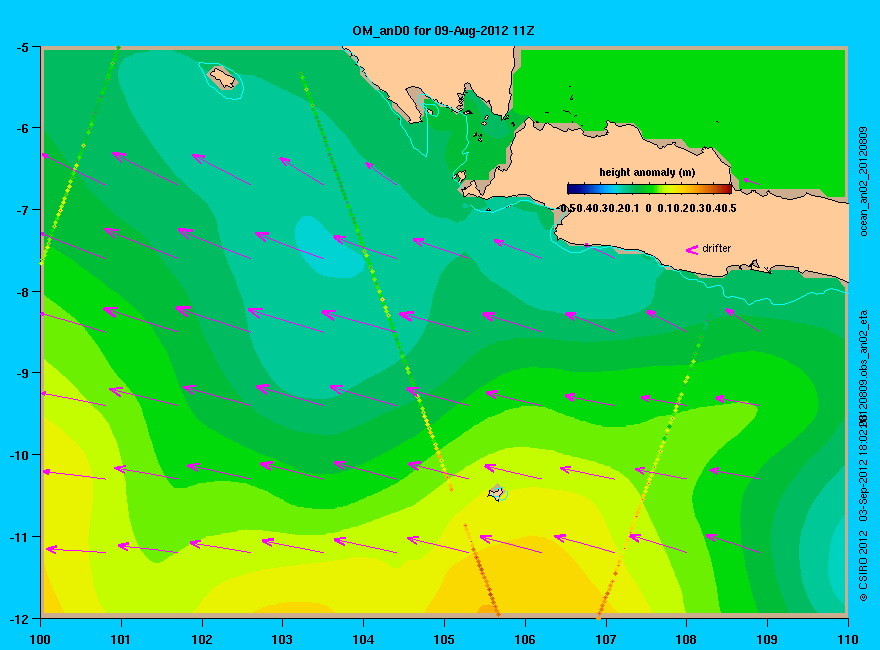The height and width of the screenshot is (650, 880).
Task: Click the height anomaly color bar
Action: click(x=649, y=189)
